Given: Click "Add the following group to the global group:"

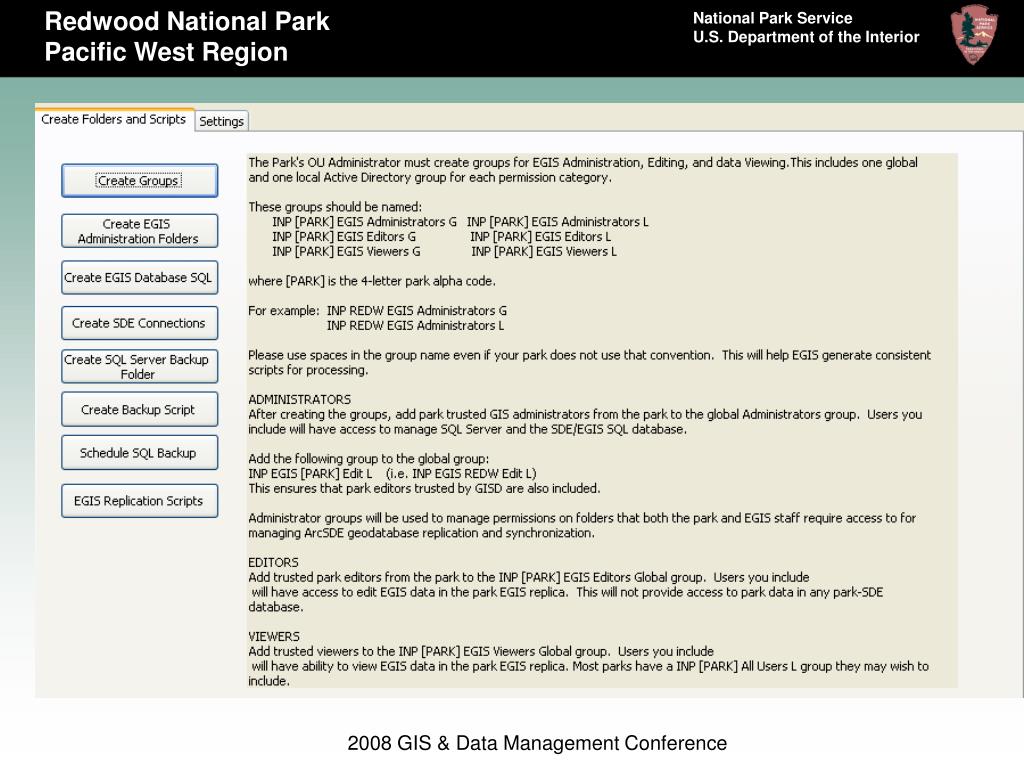Looking at the screenshot, I should 368,458.
